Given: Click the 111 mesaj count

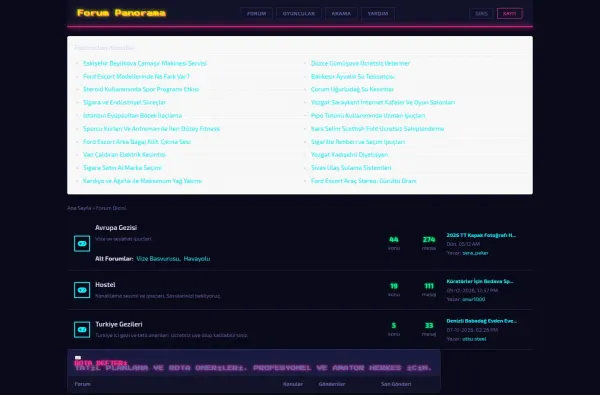Looking at the screenshot, I should (429, 286).
